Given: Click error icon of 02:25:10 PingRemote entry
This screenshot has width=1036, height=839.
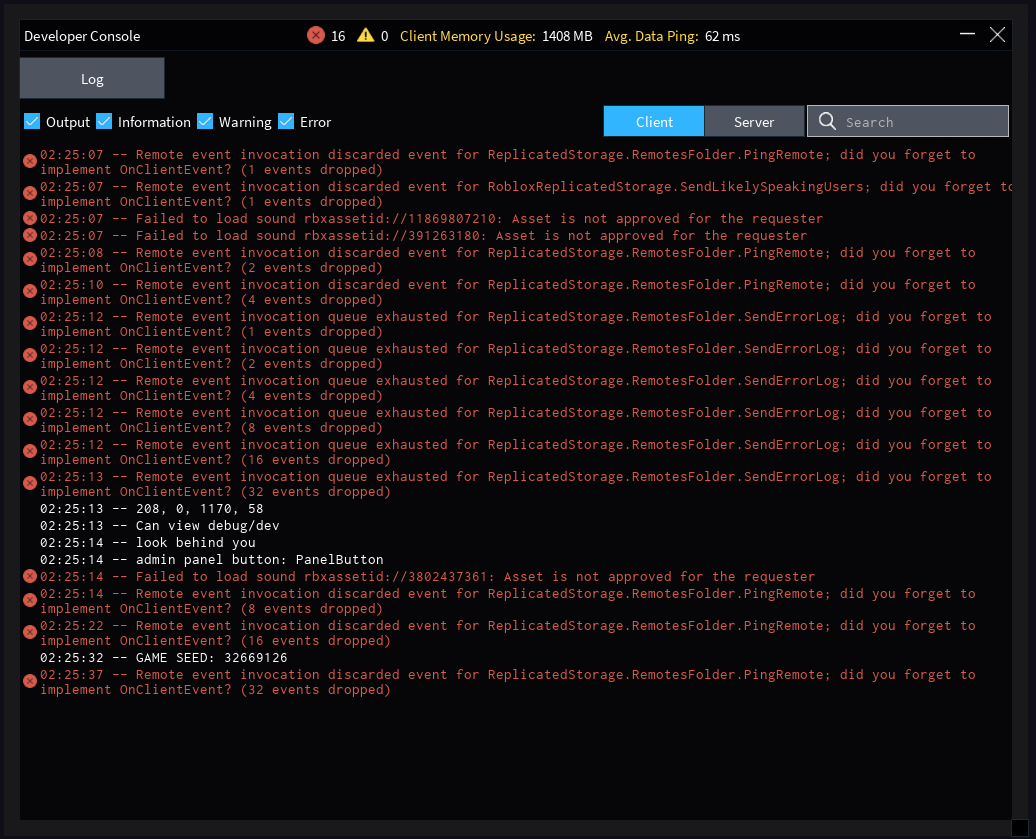Looking at the screenshot, I should pyautogui.click(x=30, y=291).
